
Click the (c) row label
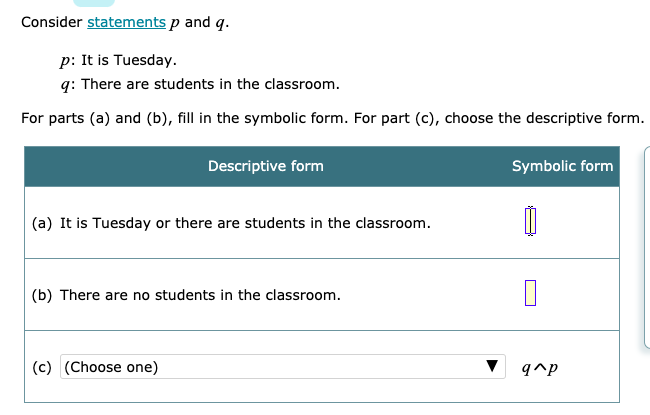pos(42,367)
